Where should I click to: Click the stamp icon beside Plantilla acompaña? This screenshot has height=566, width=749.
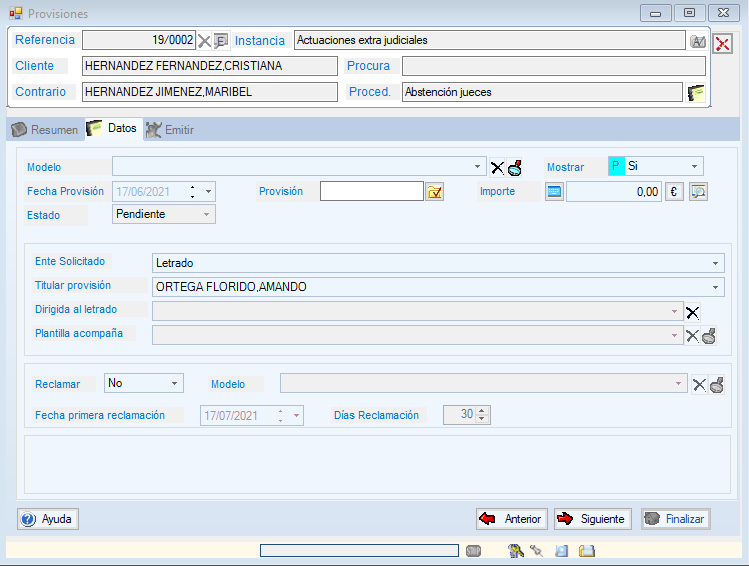coord(709,336)
